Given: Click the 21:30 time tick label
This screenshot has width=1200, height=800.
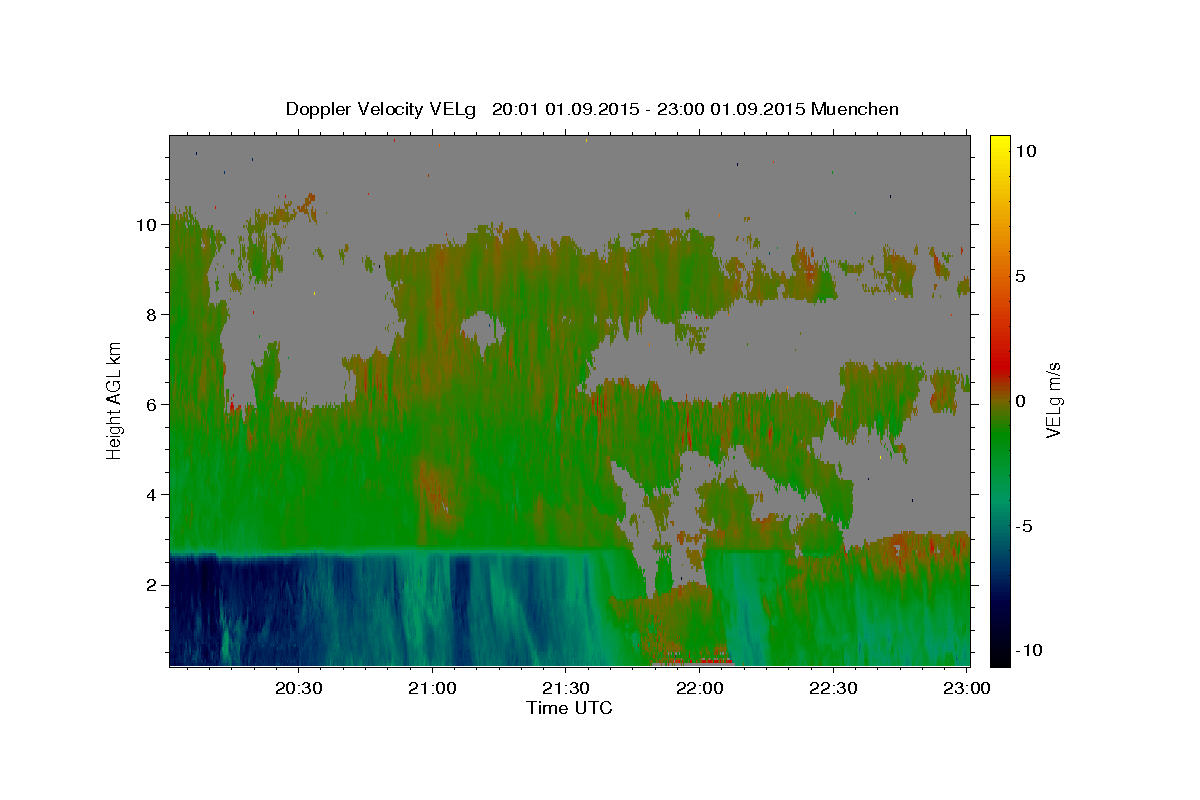Looking at the screenshot, I should (566, 688).
